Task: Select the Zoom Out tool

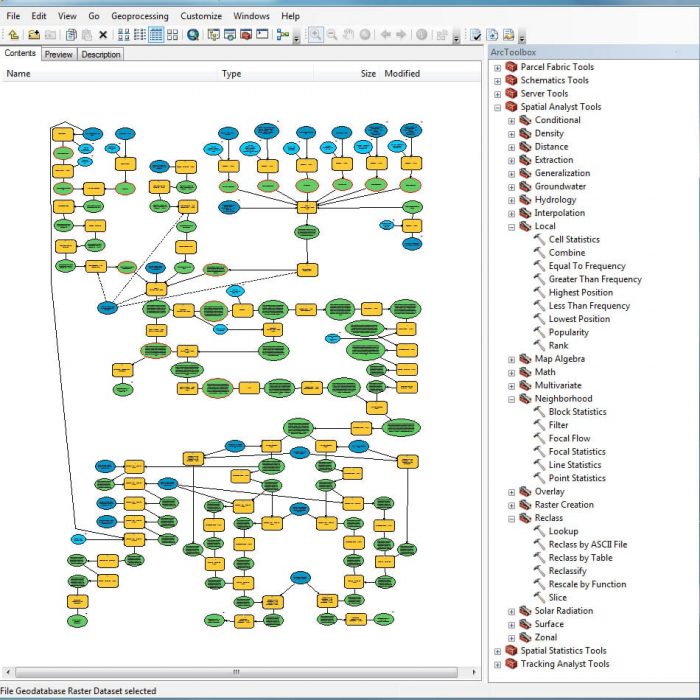Action: point(332,34)
